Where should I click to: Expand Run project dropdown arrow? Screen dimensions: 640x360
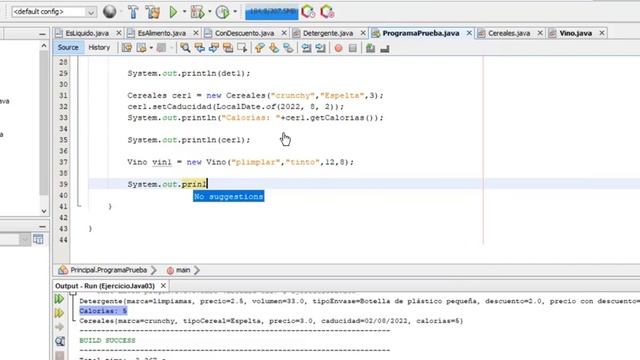184,12
